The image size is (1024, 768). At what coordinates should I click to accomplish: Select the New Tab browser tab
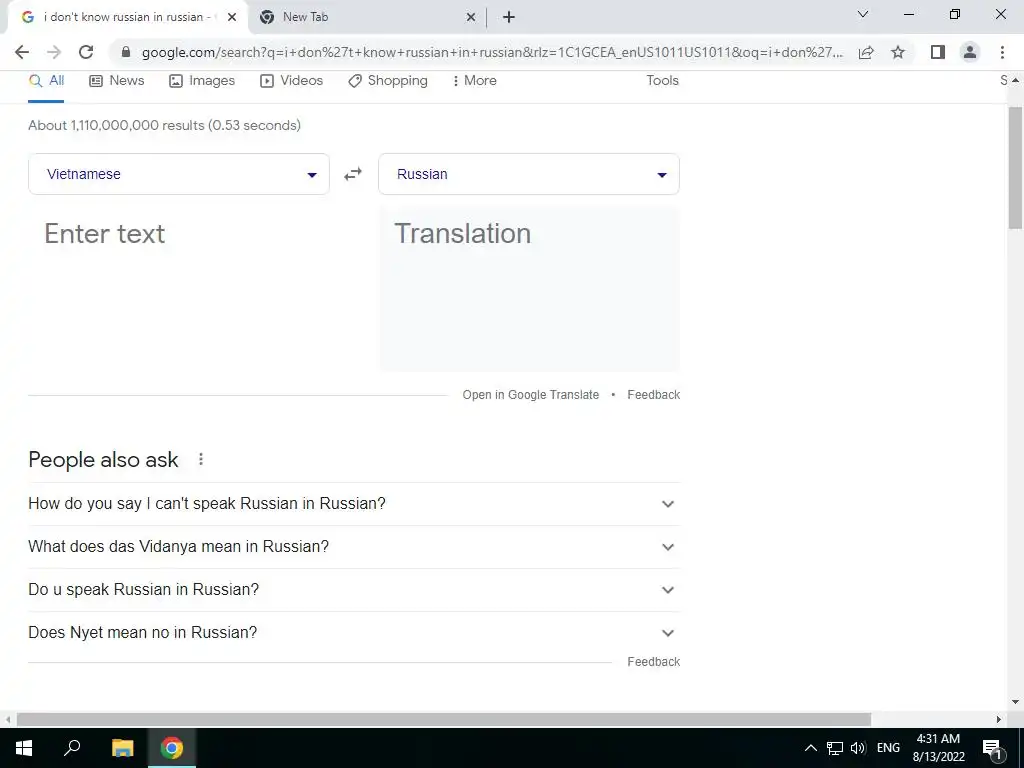[x=366, y=18]
